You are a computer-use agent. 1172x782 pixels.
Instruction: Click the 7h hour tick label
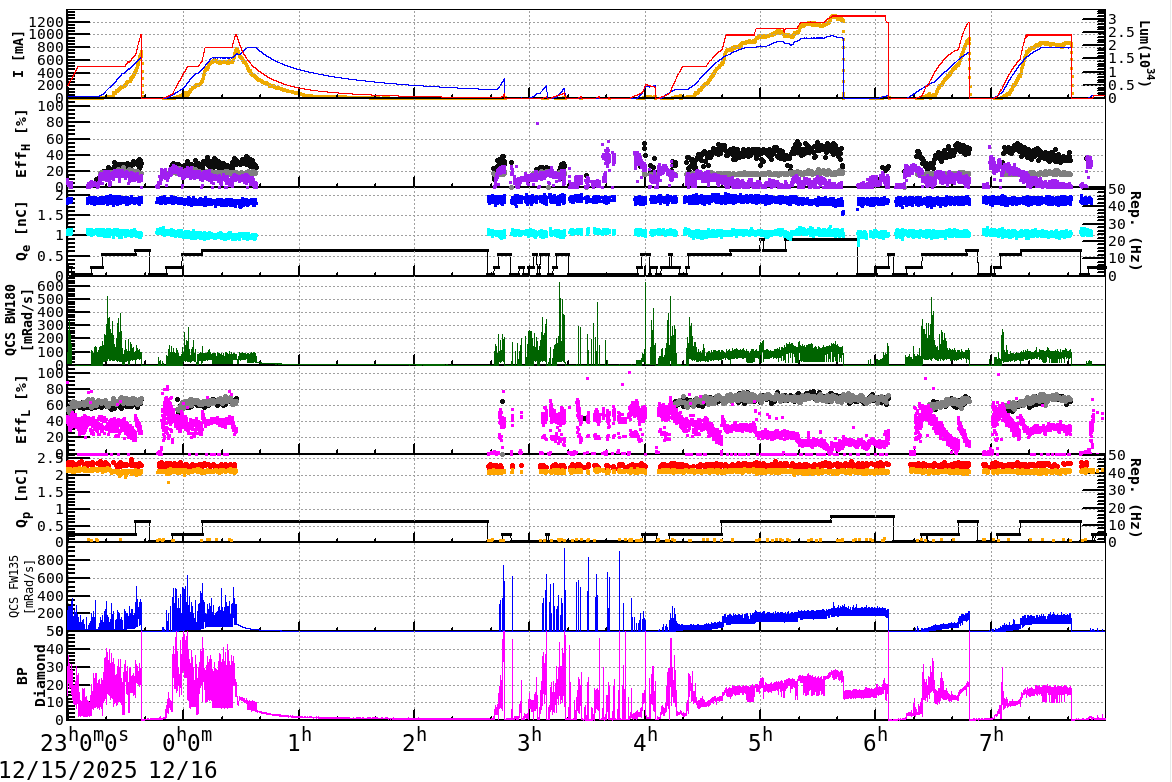(x=991, y=737)
